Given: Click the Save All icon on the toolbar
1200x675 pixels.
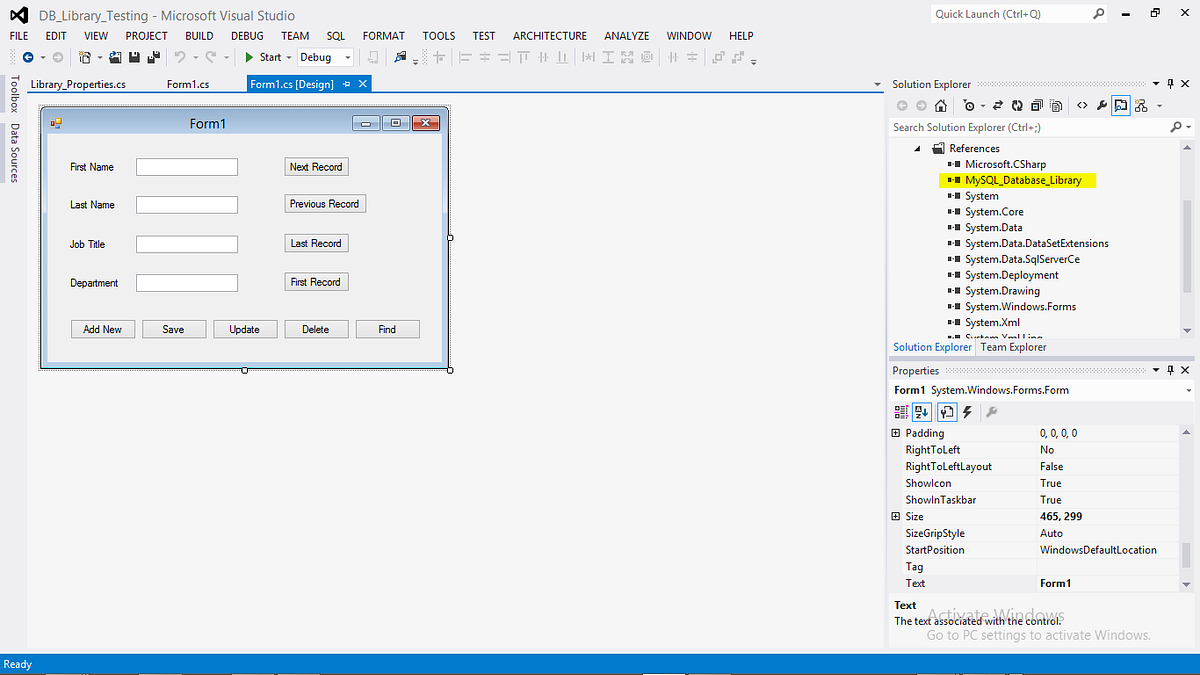Looking at the screenshot, I should pos(152,57).
